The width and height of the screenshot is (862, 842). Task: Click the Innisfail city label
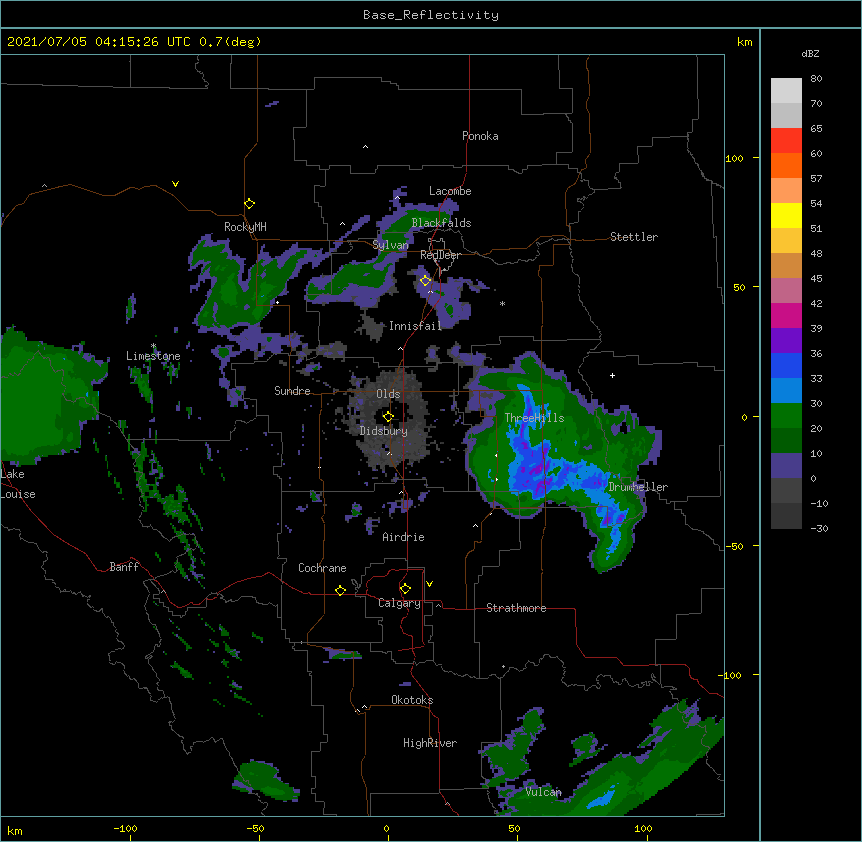(x=415, y=326)
